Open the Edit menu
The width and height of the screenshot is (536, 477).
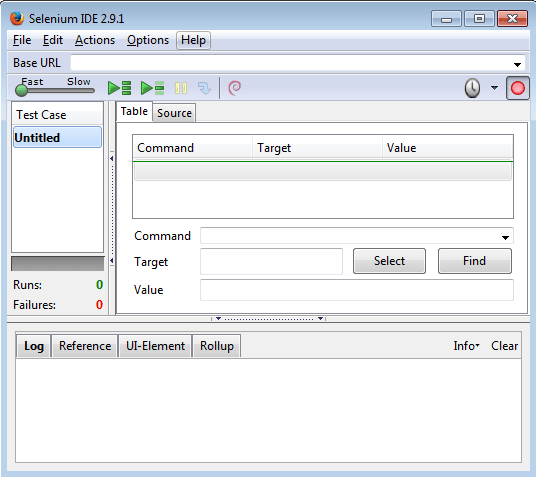coord(53,40)
